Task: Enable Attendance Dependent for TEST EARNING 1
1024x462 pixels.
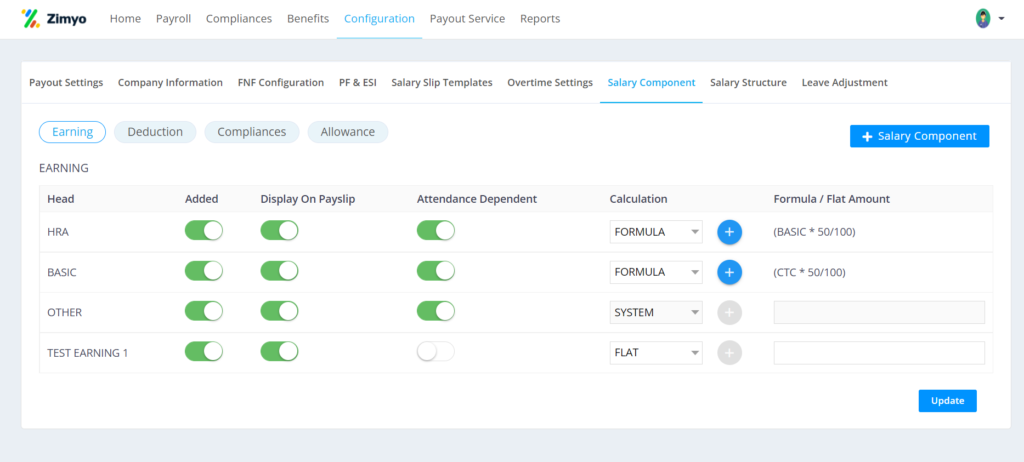Action: point(436,352)
